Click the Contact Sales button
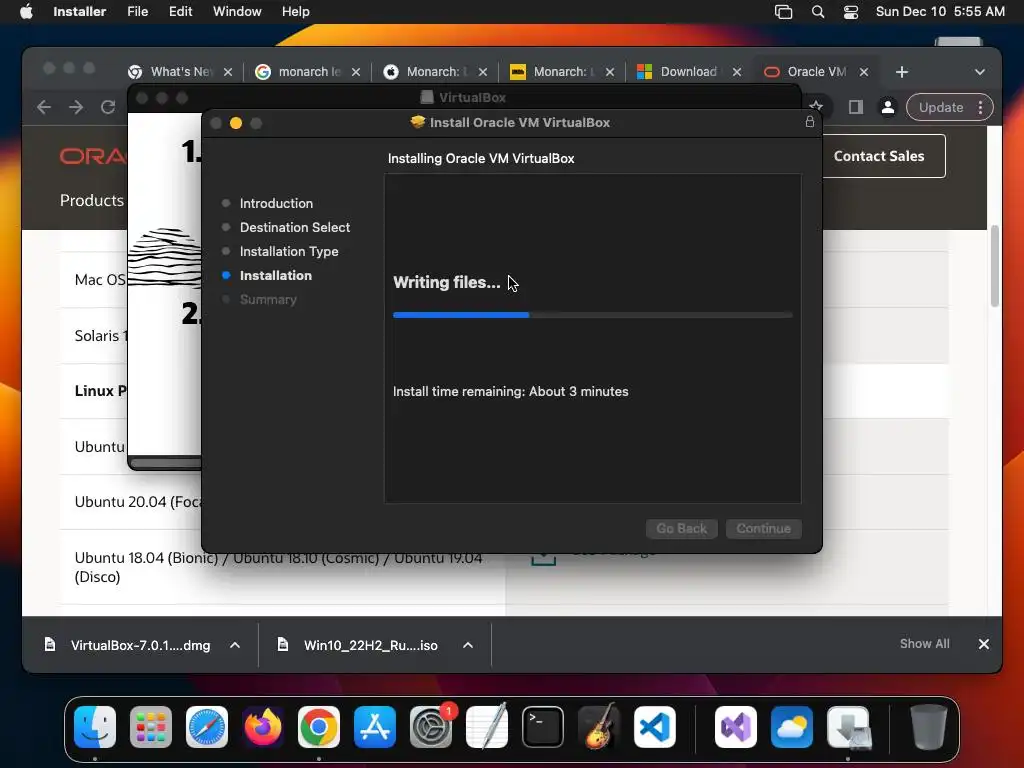 879,156
